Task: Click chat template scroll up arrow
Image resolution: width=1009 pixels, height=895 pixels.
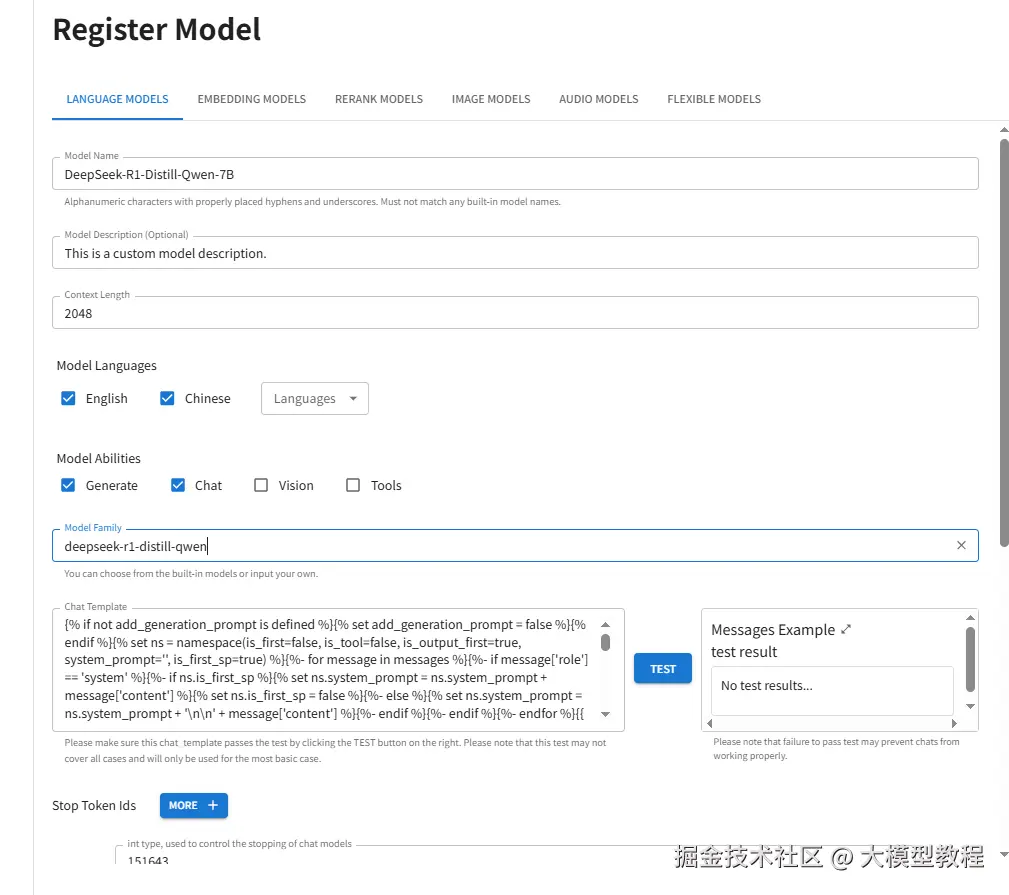Action: coord(606,625)
